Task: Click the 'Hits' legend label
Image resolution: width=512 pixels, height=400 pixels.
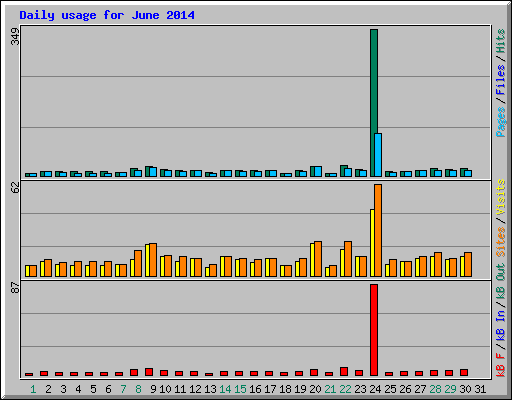Action: point(500,41)
